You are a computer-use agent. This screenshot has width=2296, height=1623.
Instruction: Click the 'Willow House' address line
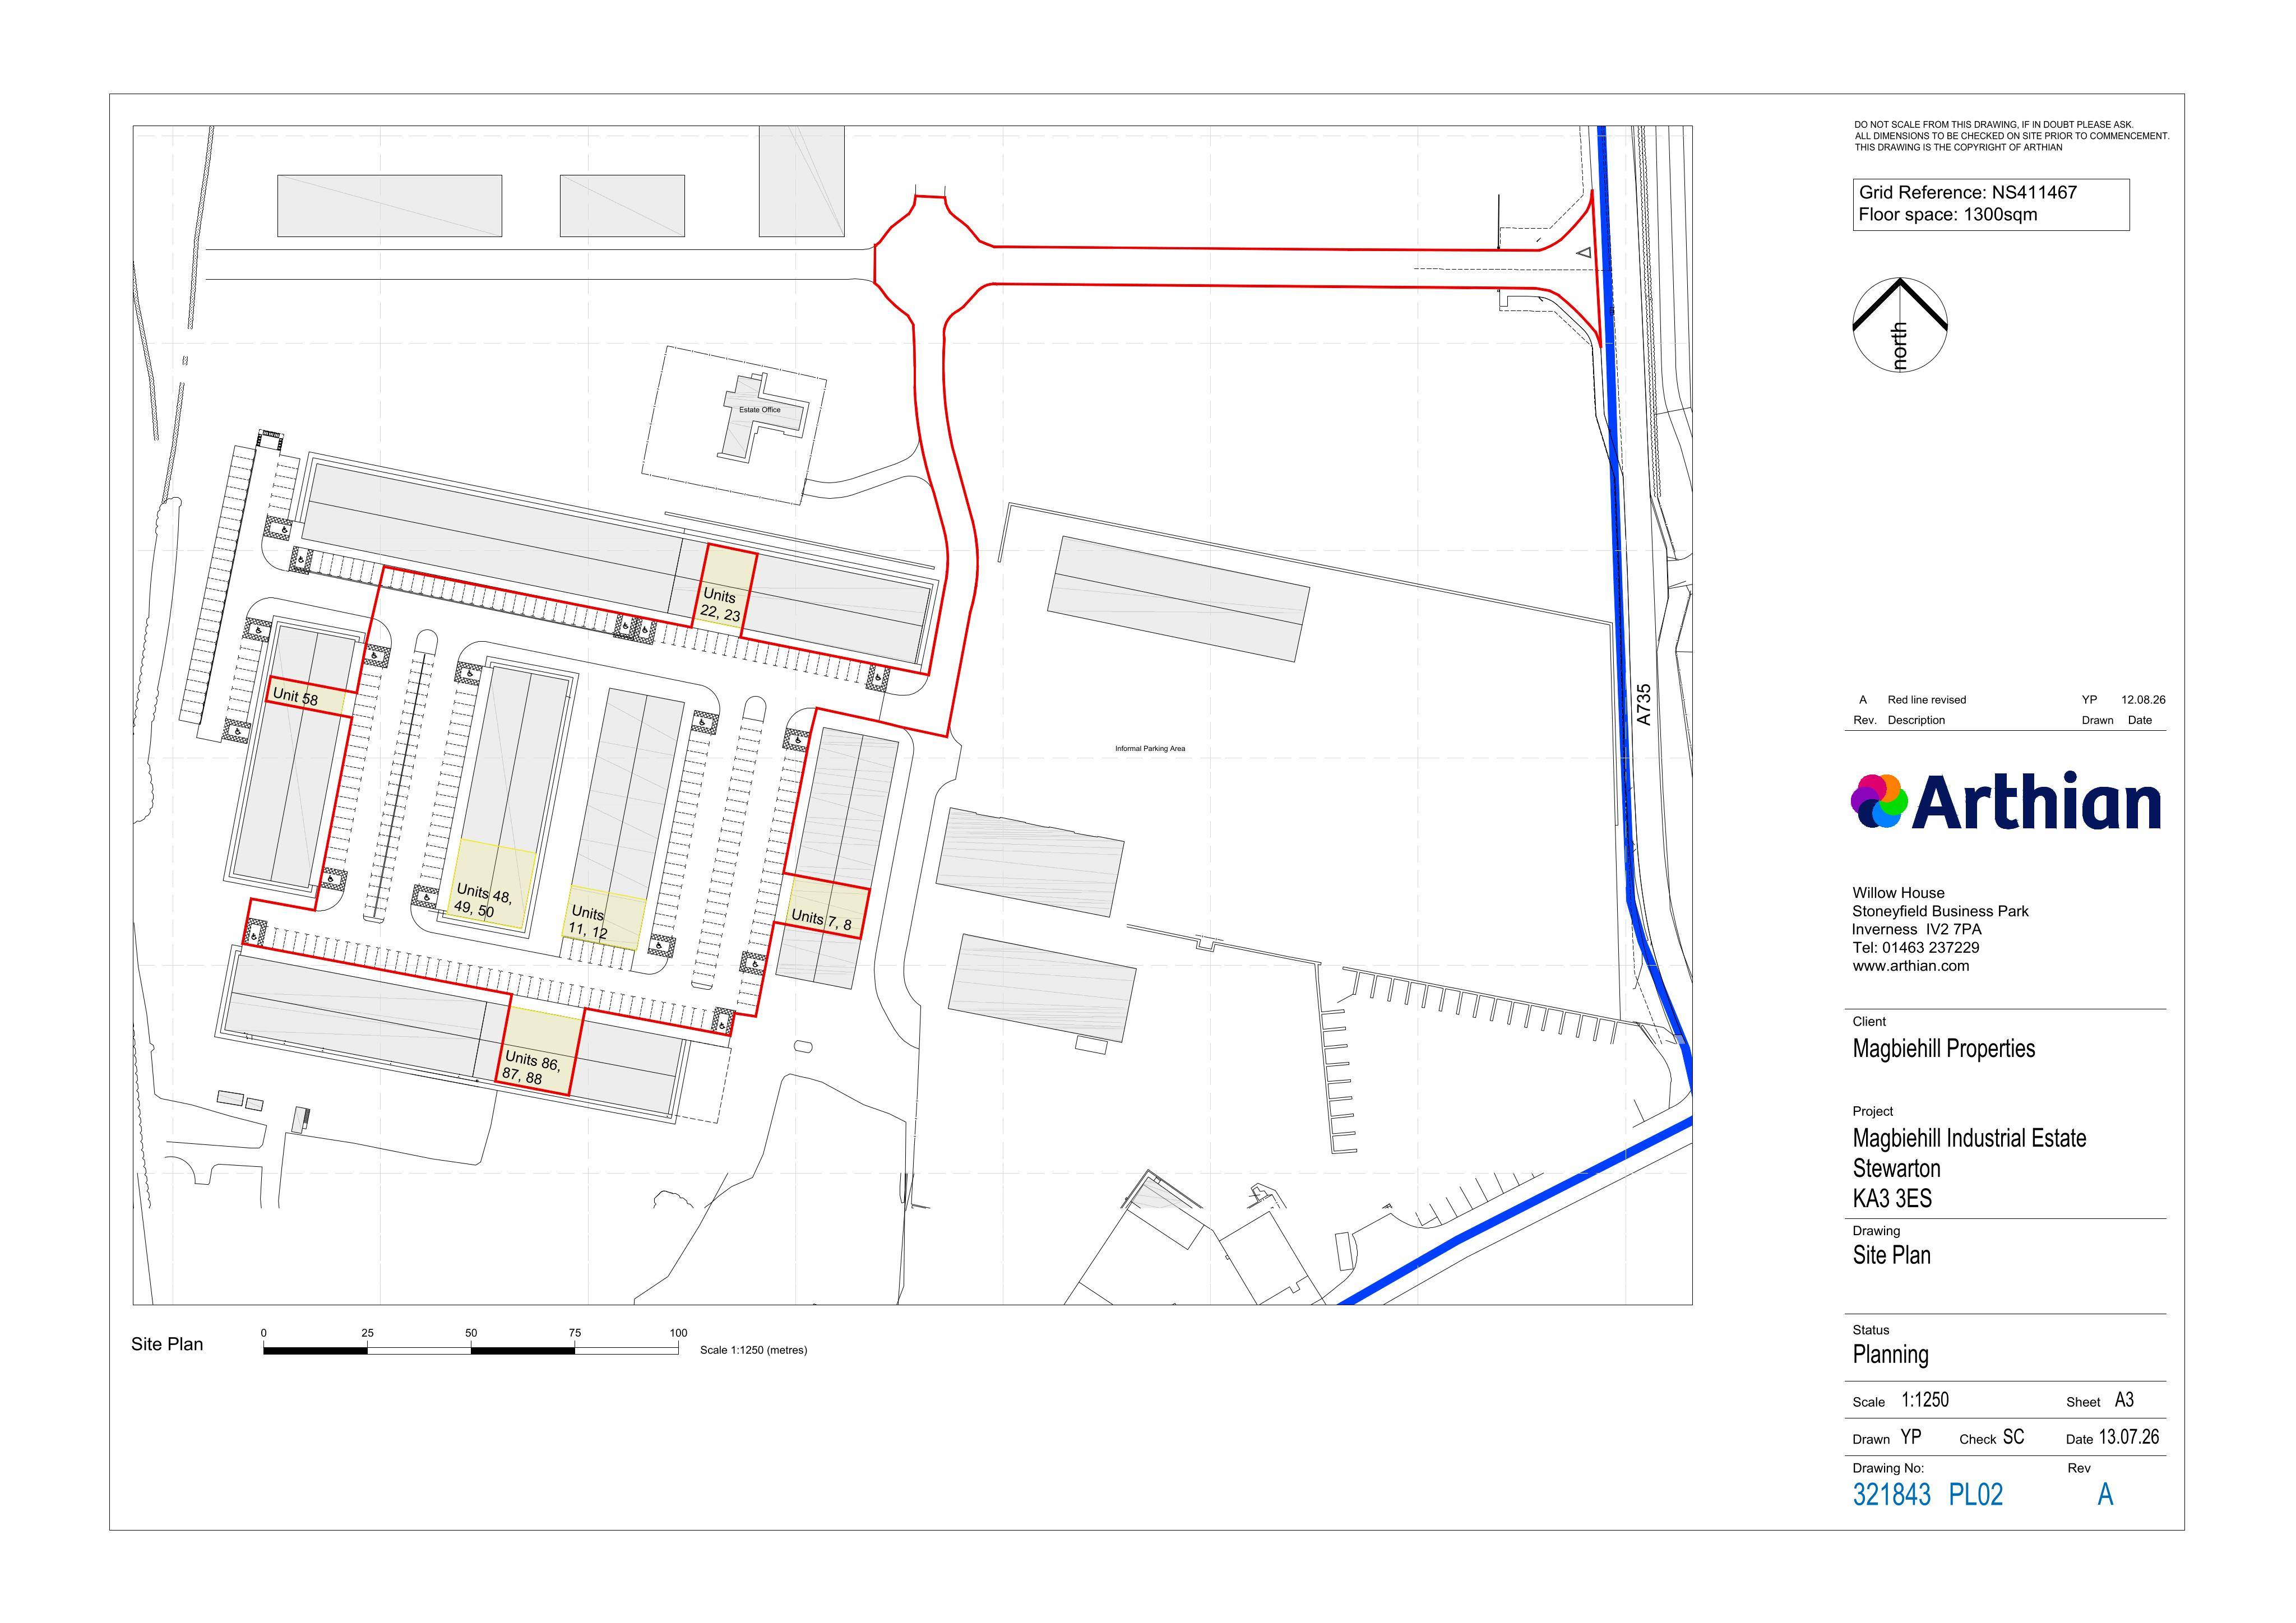[1898, 893]
